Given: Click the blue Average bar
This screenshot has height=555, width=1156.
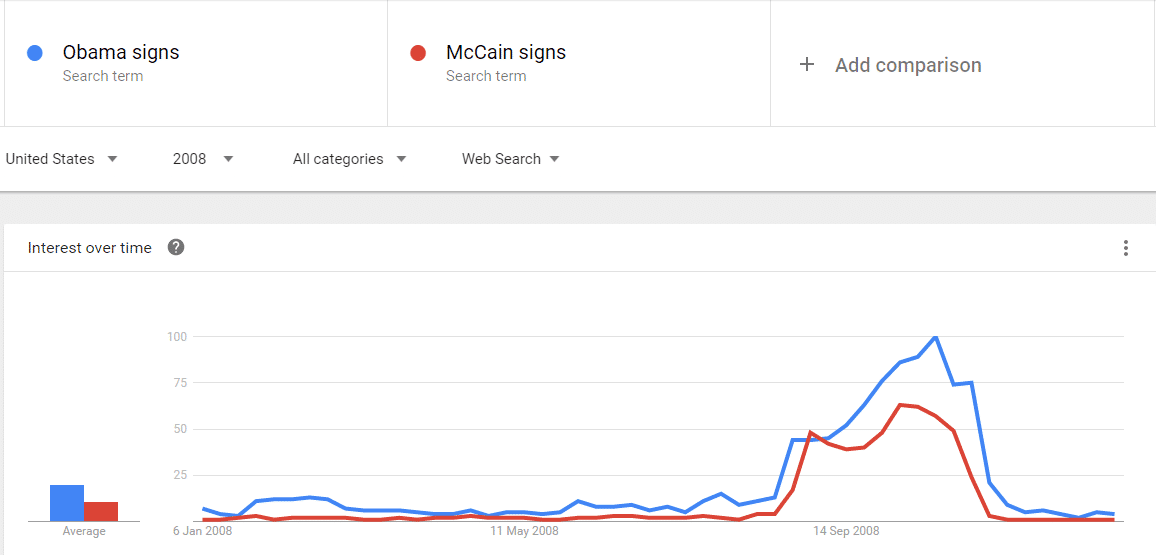Looking at the screenshot, I should pos(66,503).
